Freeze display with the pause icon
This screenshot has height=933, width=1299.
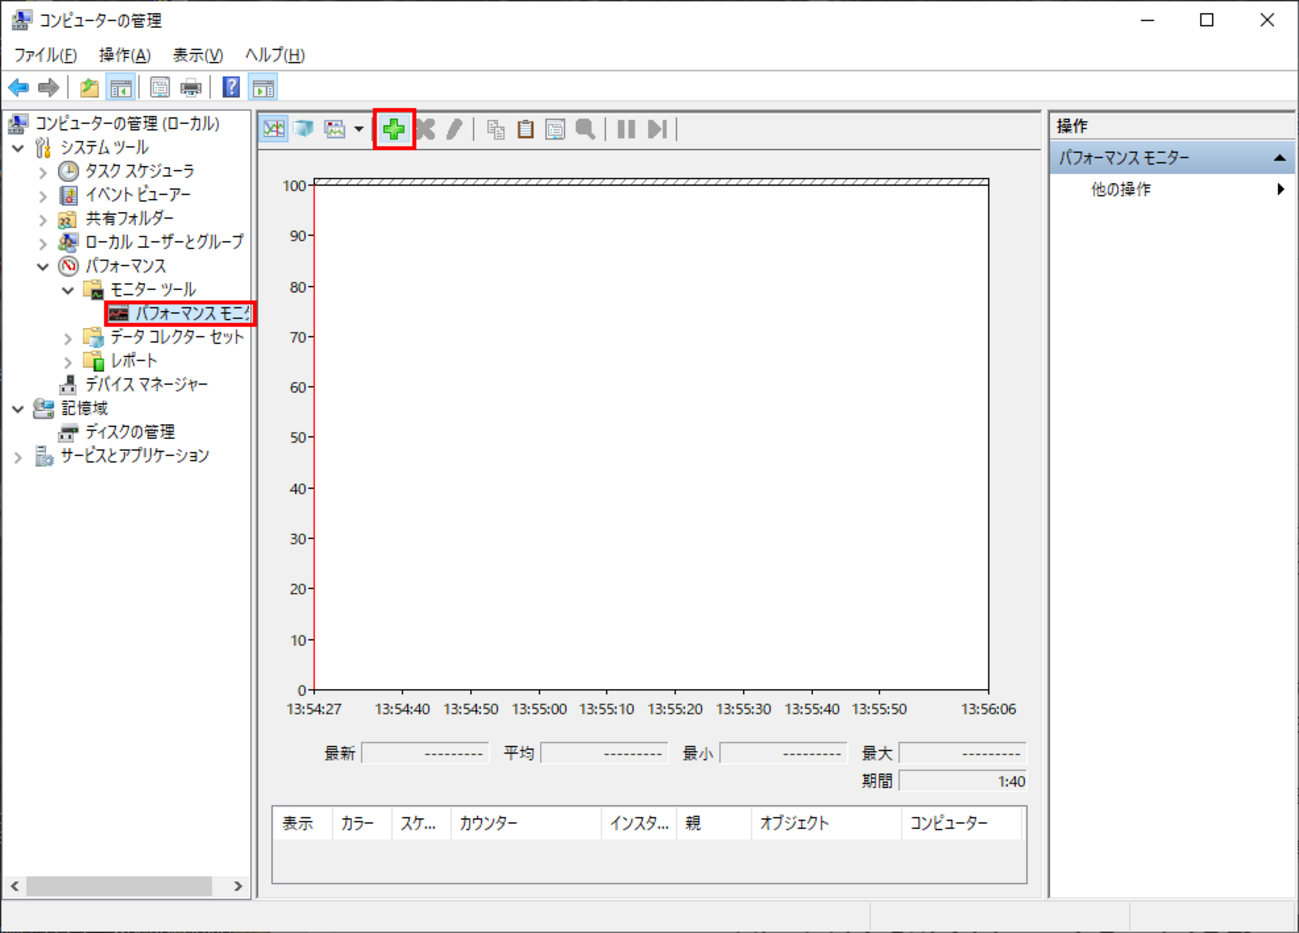(x=626, y=129)
